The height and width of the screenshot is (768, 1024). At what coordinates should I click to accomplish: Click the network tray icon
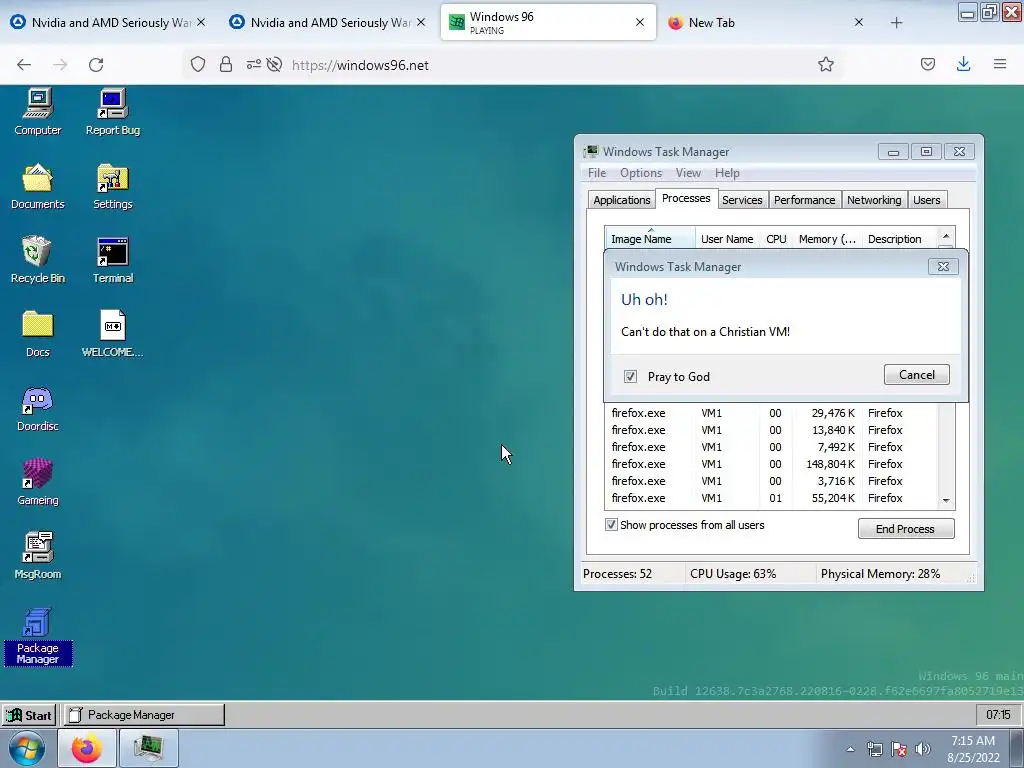pyautogui.click(x=875, y=749)
